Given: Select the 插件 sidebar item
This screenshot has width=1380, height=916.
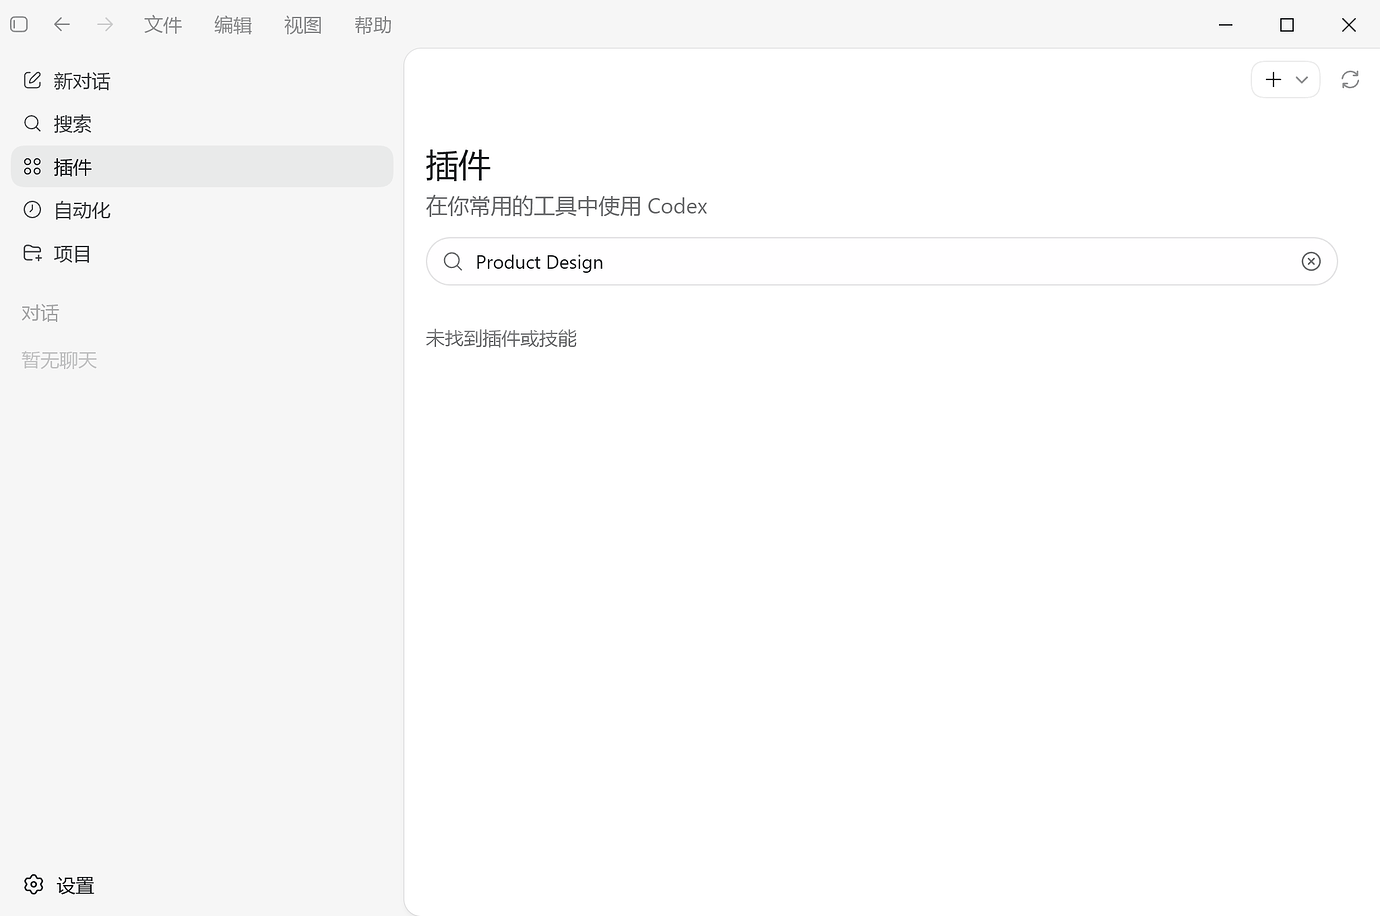Looking at the screenshot, I should (202, 167).
